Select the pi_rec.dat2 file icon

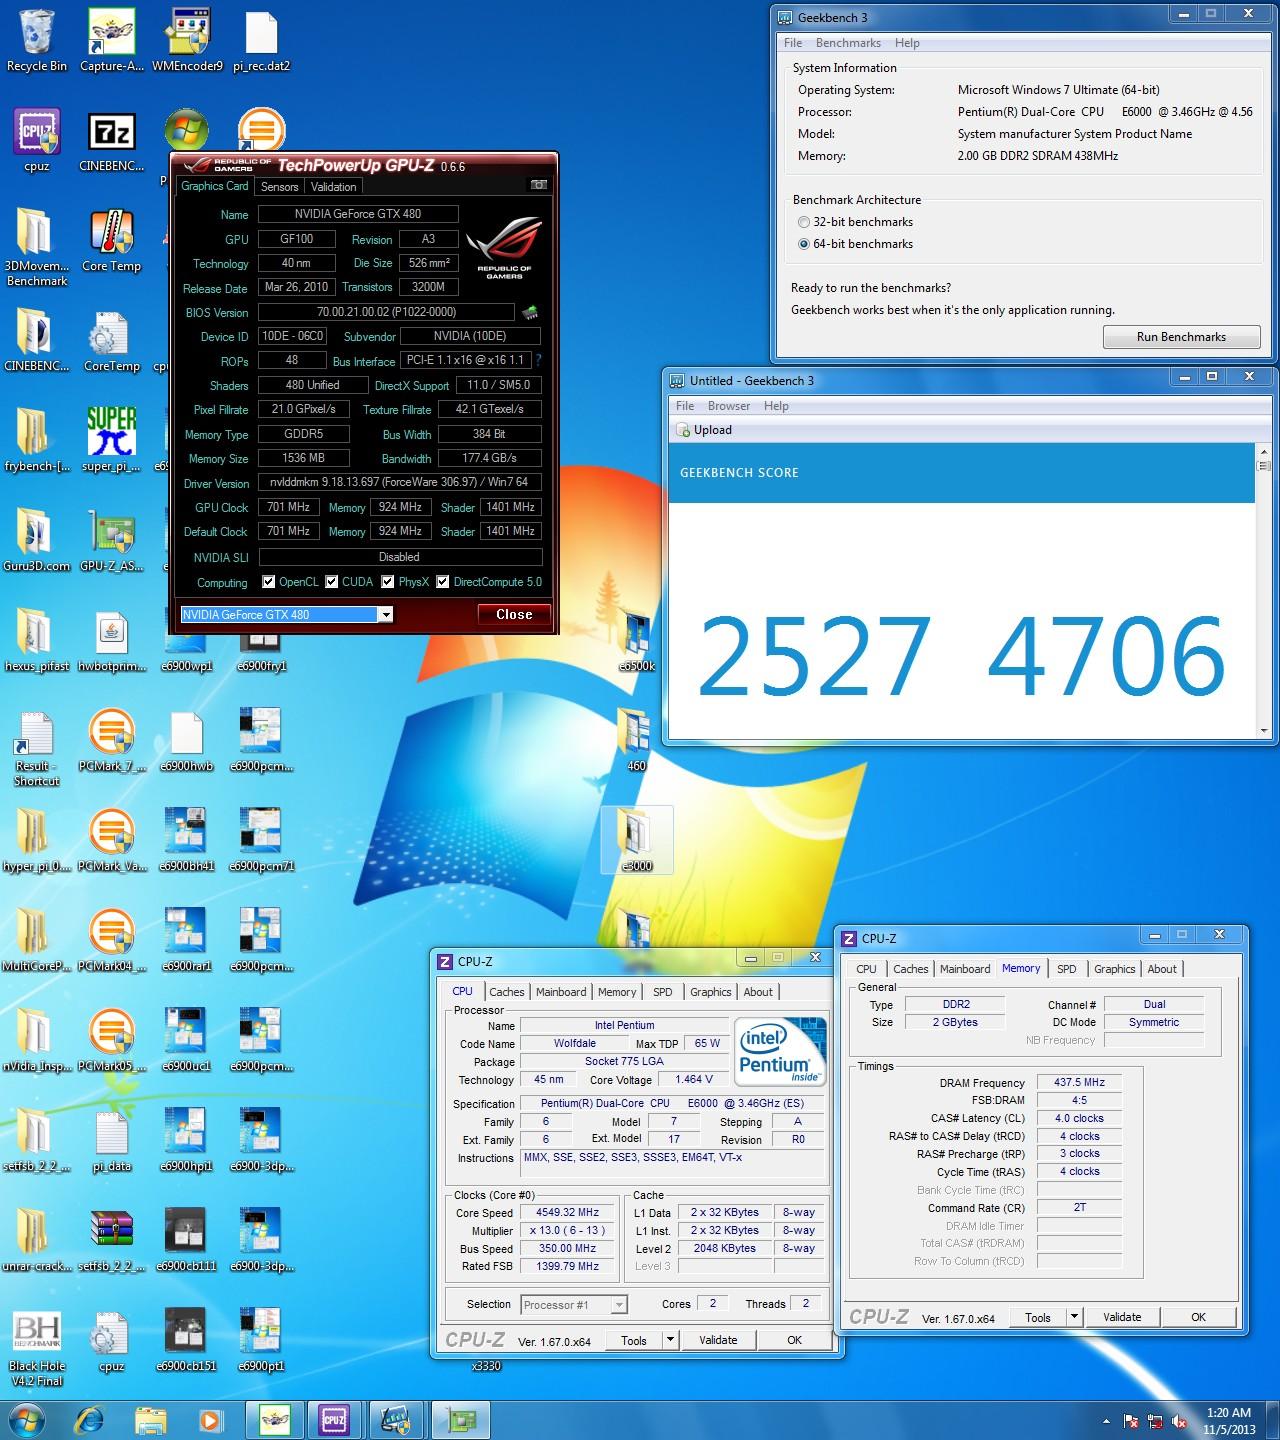click(x=261, y=40)
